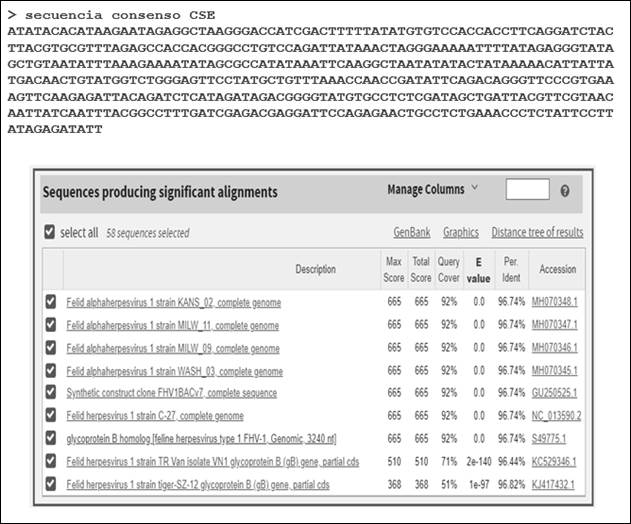This screenshot has width=631, height=524.
Task: Sort results by Query Cover column
Action: coord(449,268)
